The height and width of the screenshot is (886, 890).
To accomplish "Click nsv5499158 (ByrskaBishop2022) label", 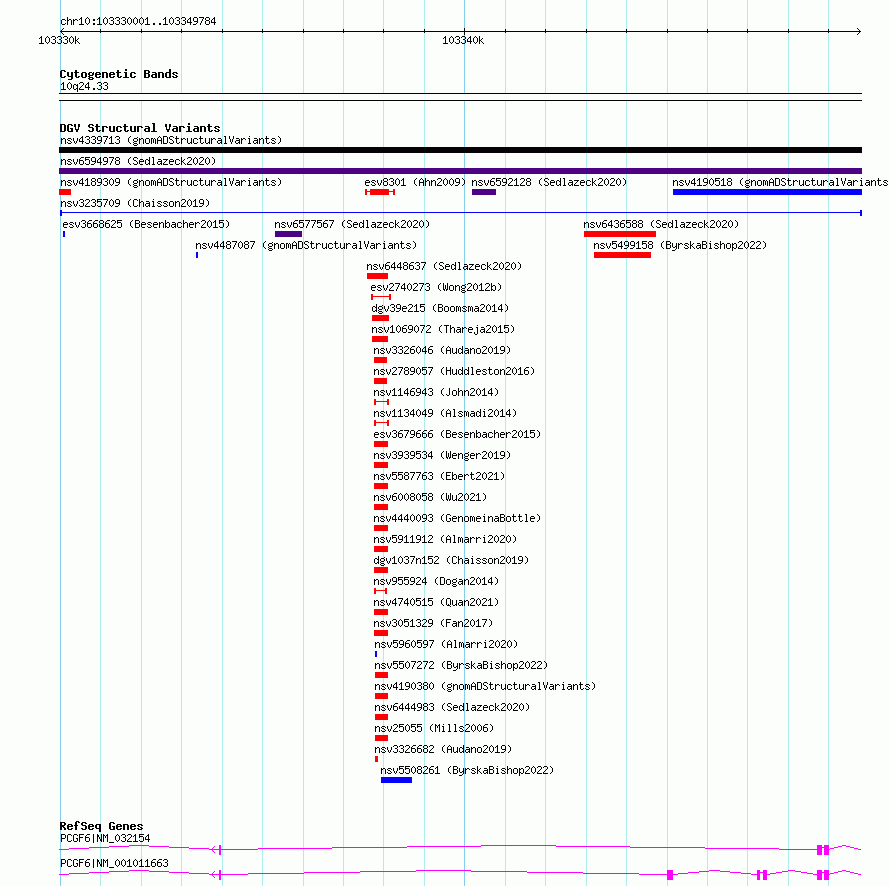I will point(680,245).
